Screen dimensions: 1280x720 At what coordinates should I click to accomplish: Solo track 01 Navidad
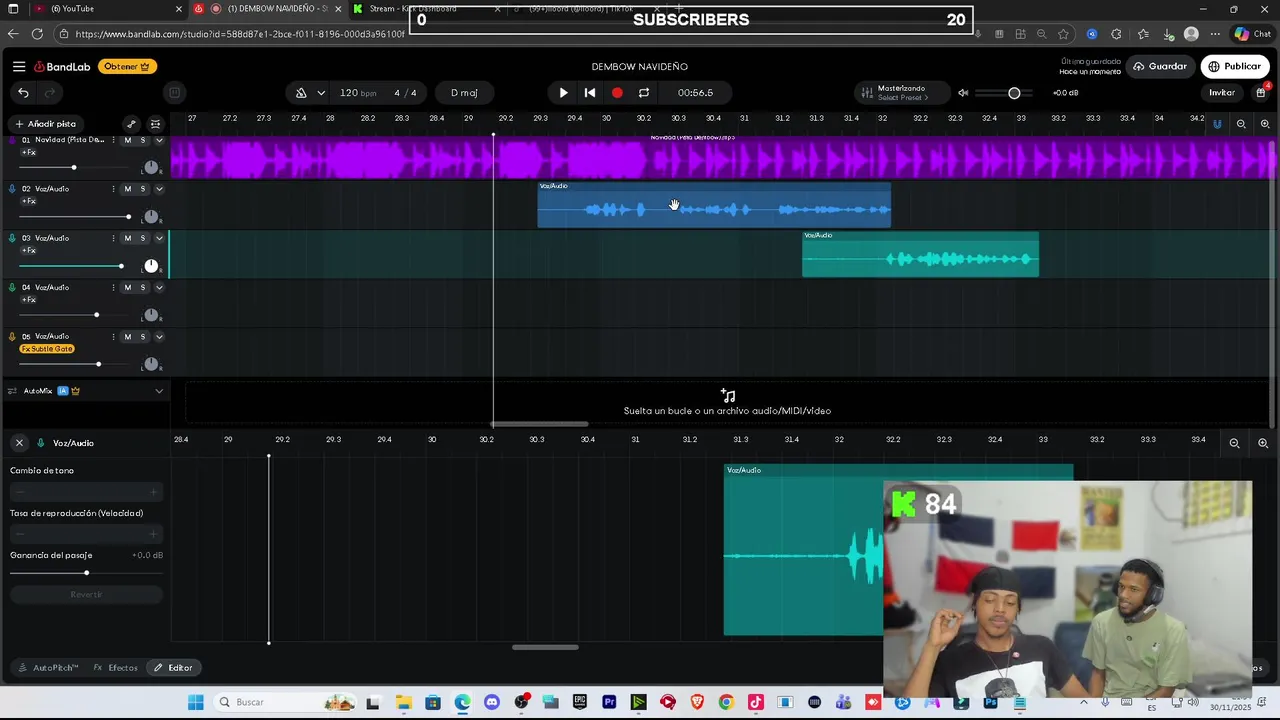click(x=143, y=140)
